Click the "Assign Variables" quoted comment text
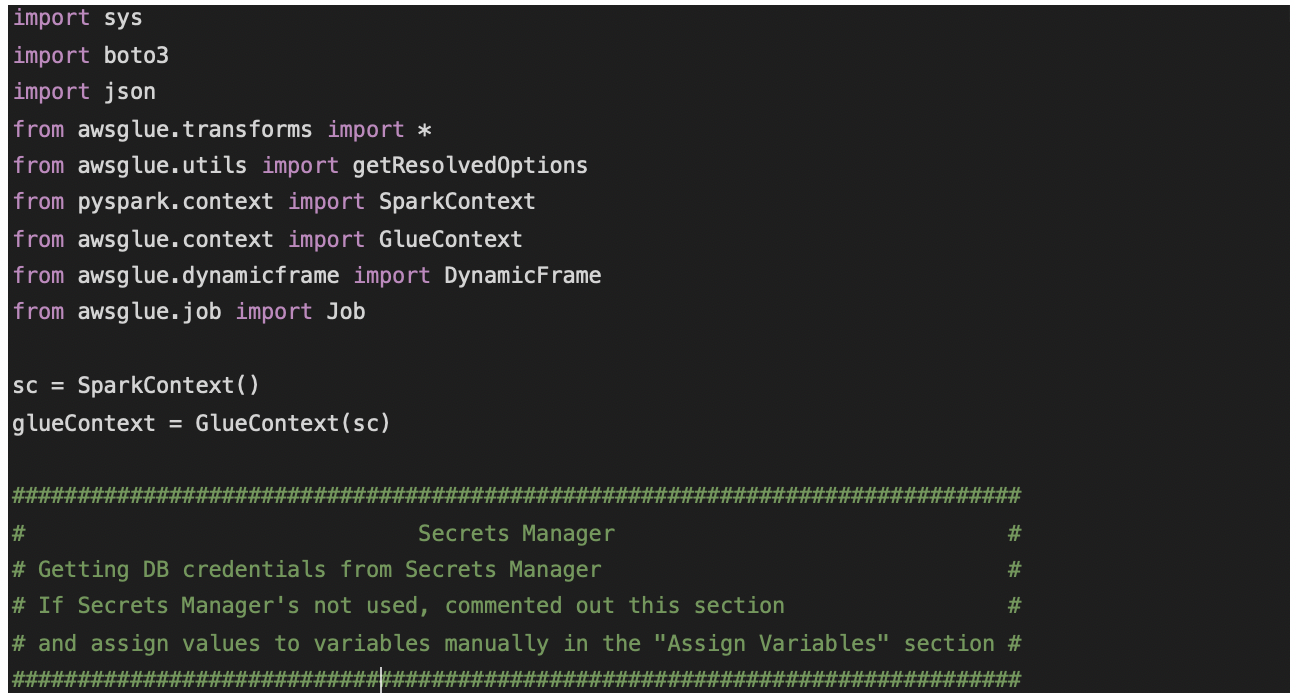Image resolution: width=1296 pixels, height=700 pixels. (771, 643)
